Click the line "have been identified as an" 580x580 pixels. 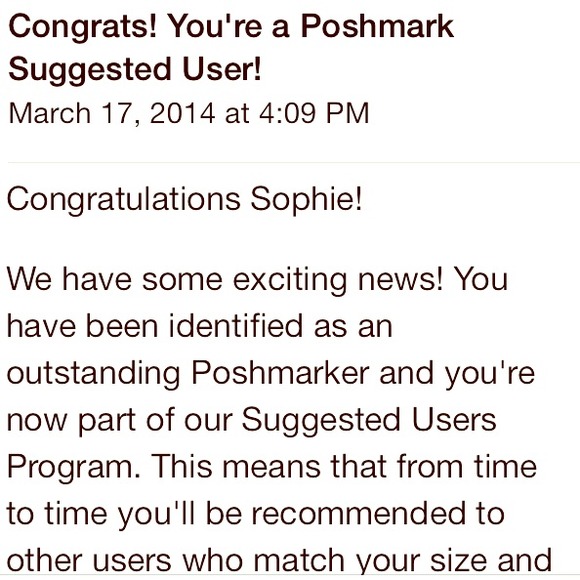pos(199,327)
